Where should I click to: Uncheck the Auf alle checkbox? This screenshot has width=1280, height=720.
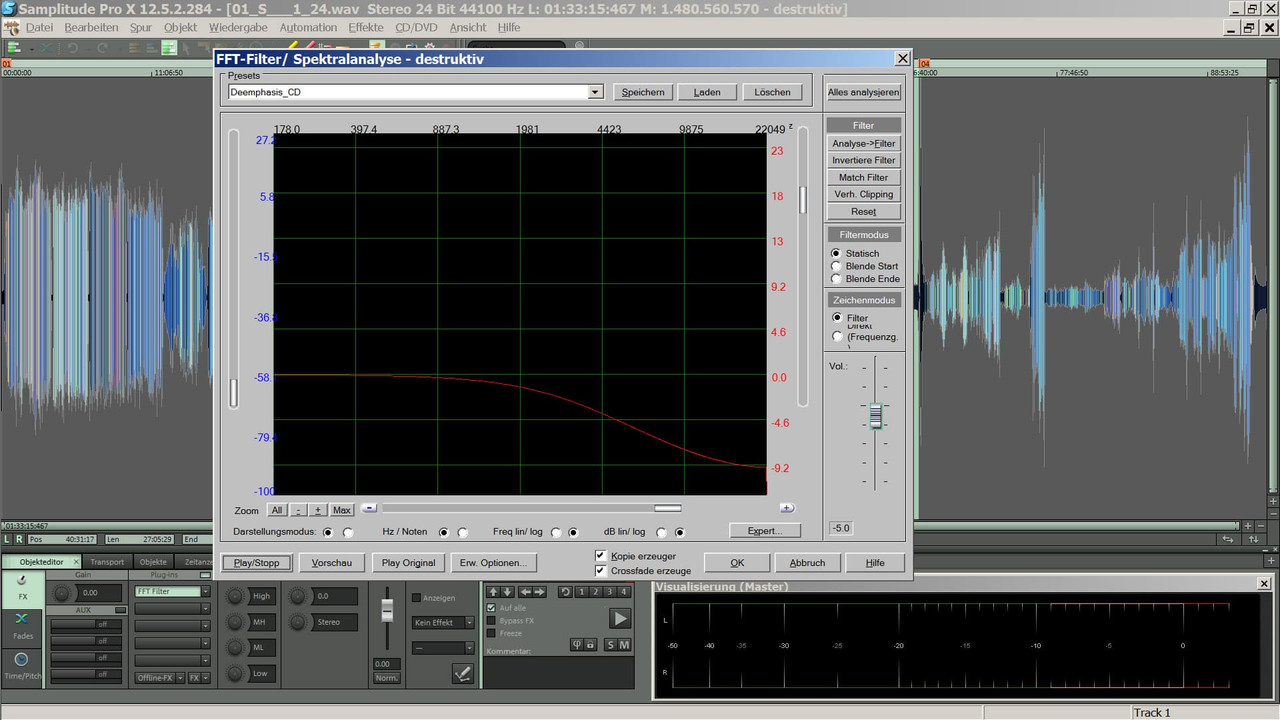pos(491,608)
